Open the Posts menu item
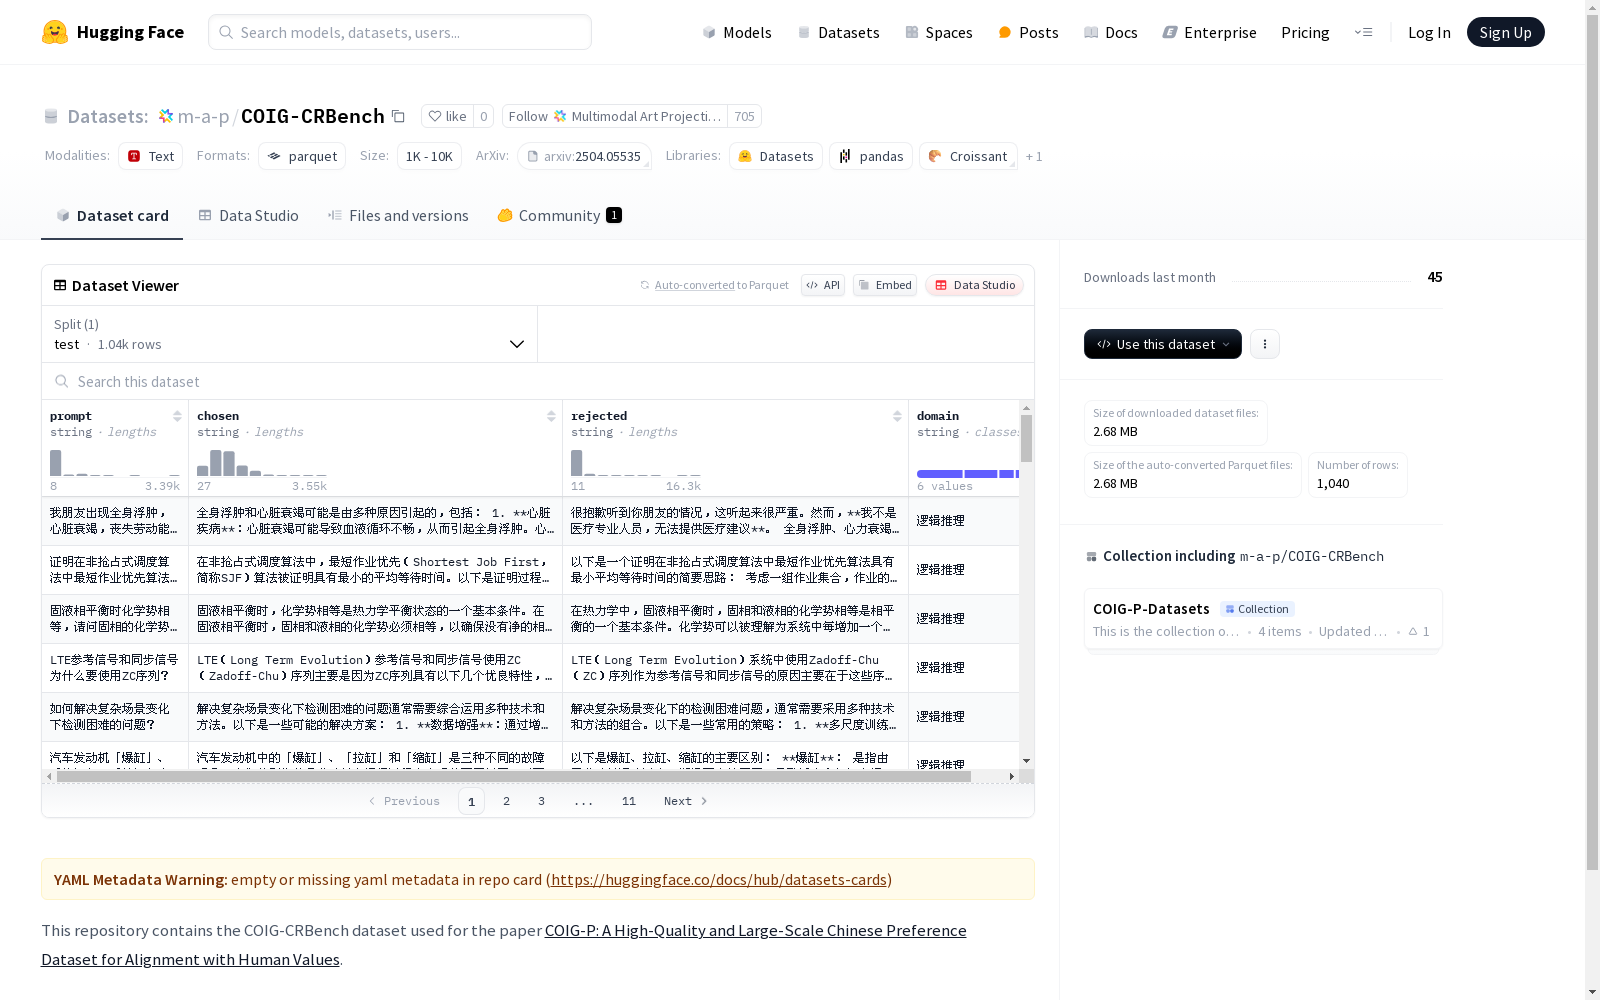The height and width of the screenshot is (1000, 1600). pos(1028,32)
